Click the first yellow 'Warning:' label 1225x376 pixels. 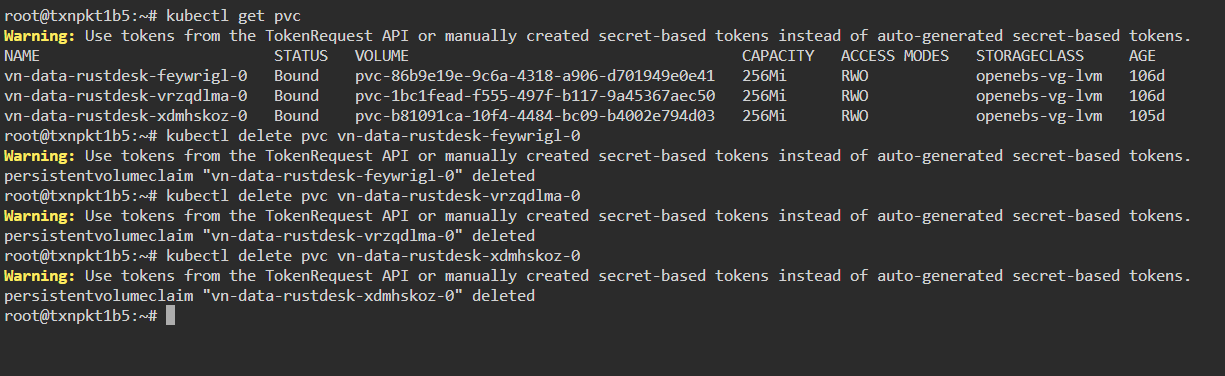coord(39,35)
